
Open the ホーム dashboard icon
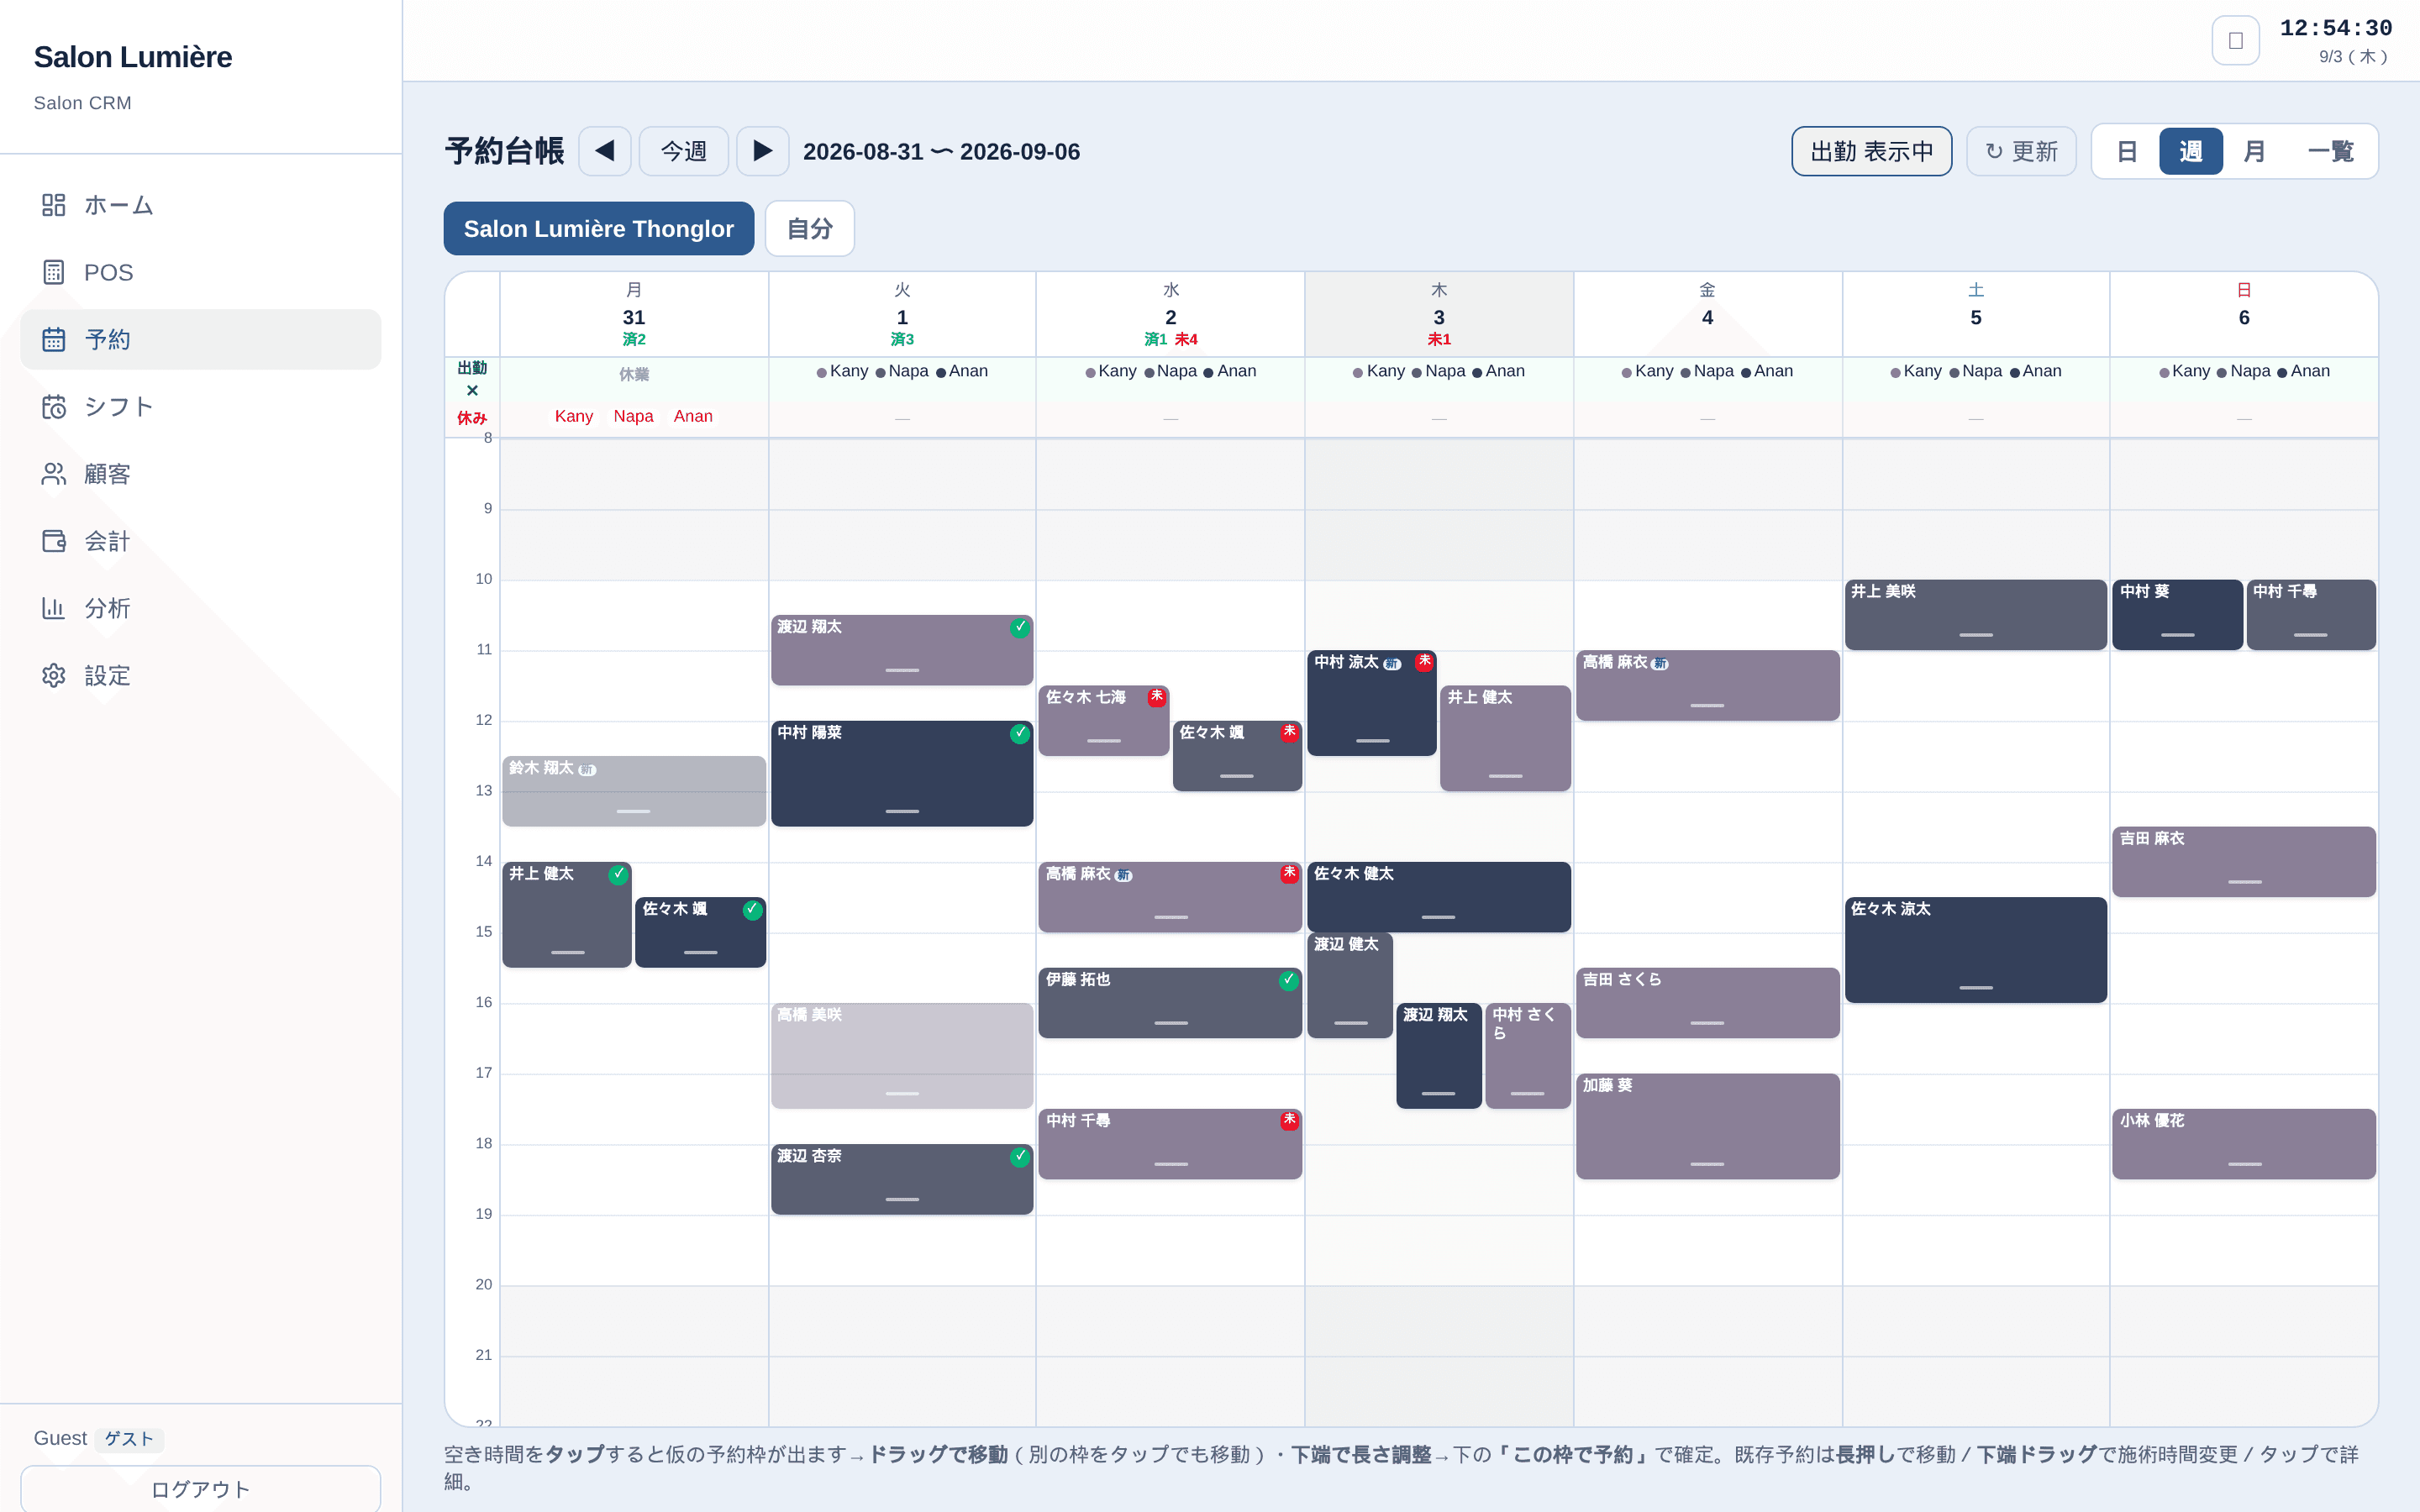tap(54, 205)
